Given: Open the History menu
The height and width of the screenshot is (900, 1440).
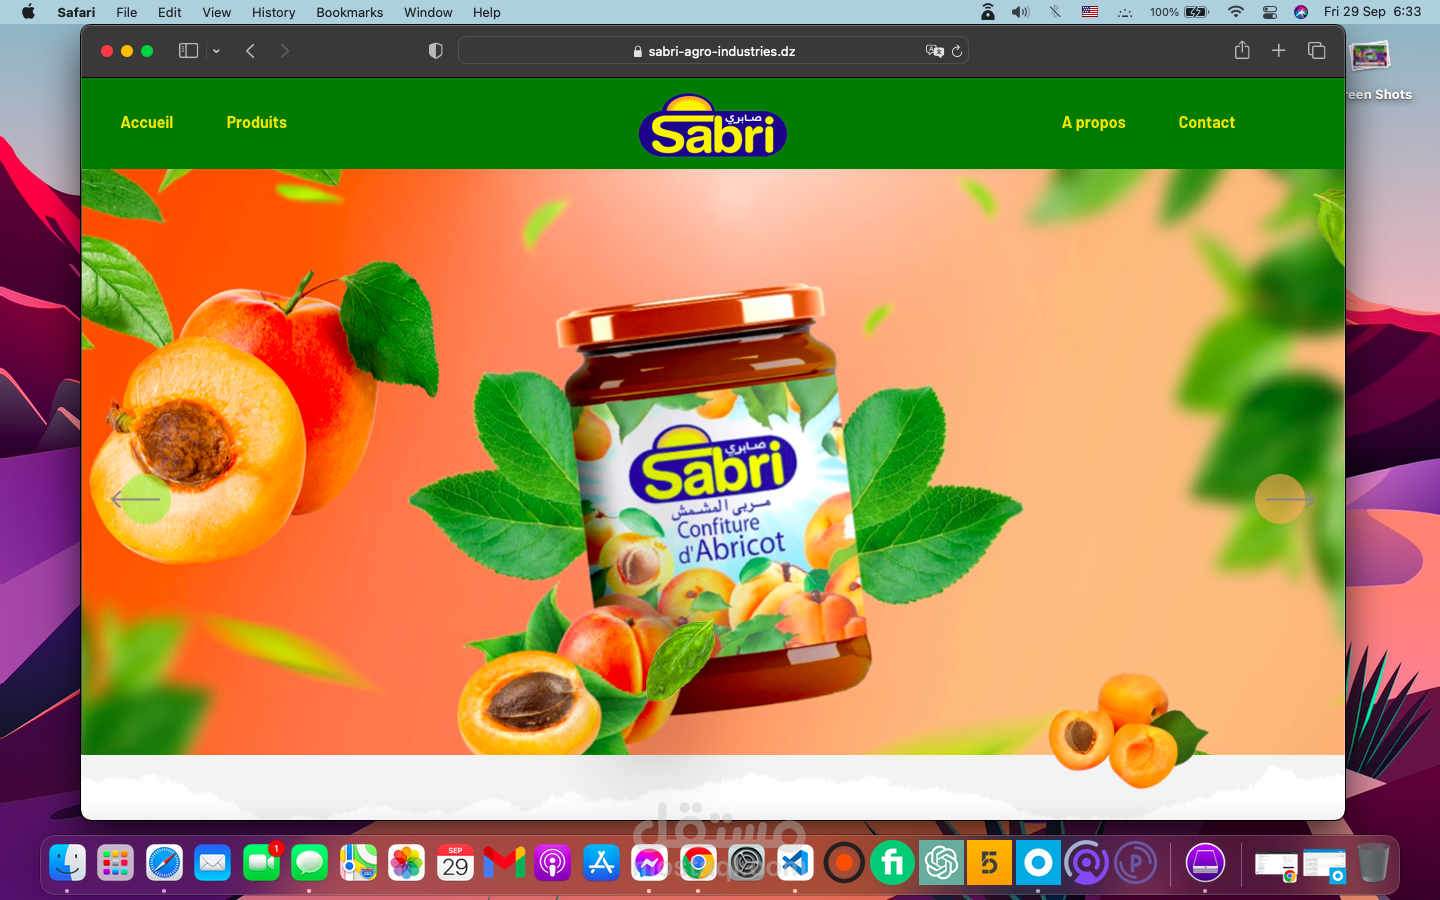Looking at the screenshot, I should pos(273,12).
